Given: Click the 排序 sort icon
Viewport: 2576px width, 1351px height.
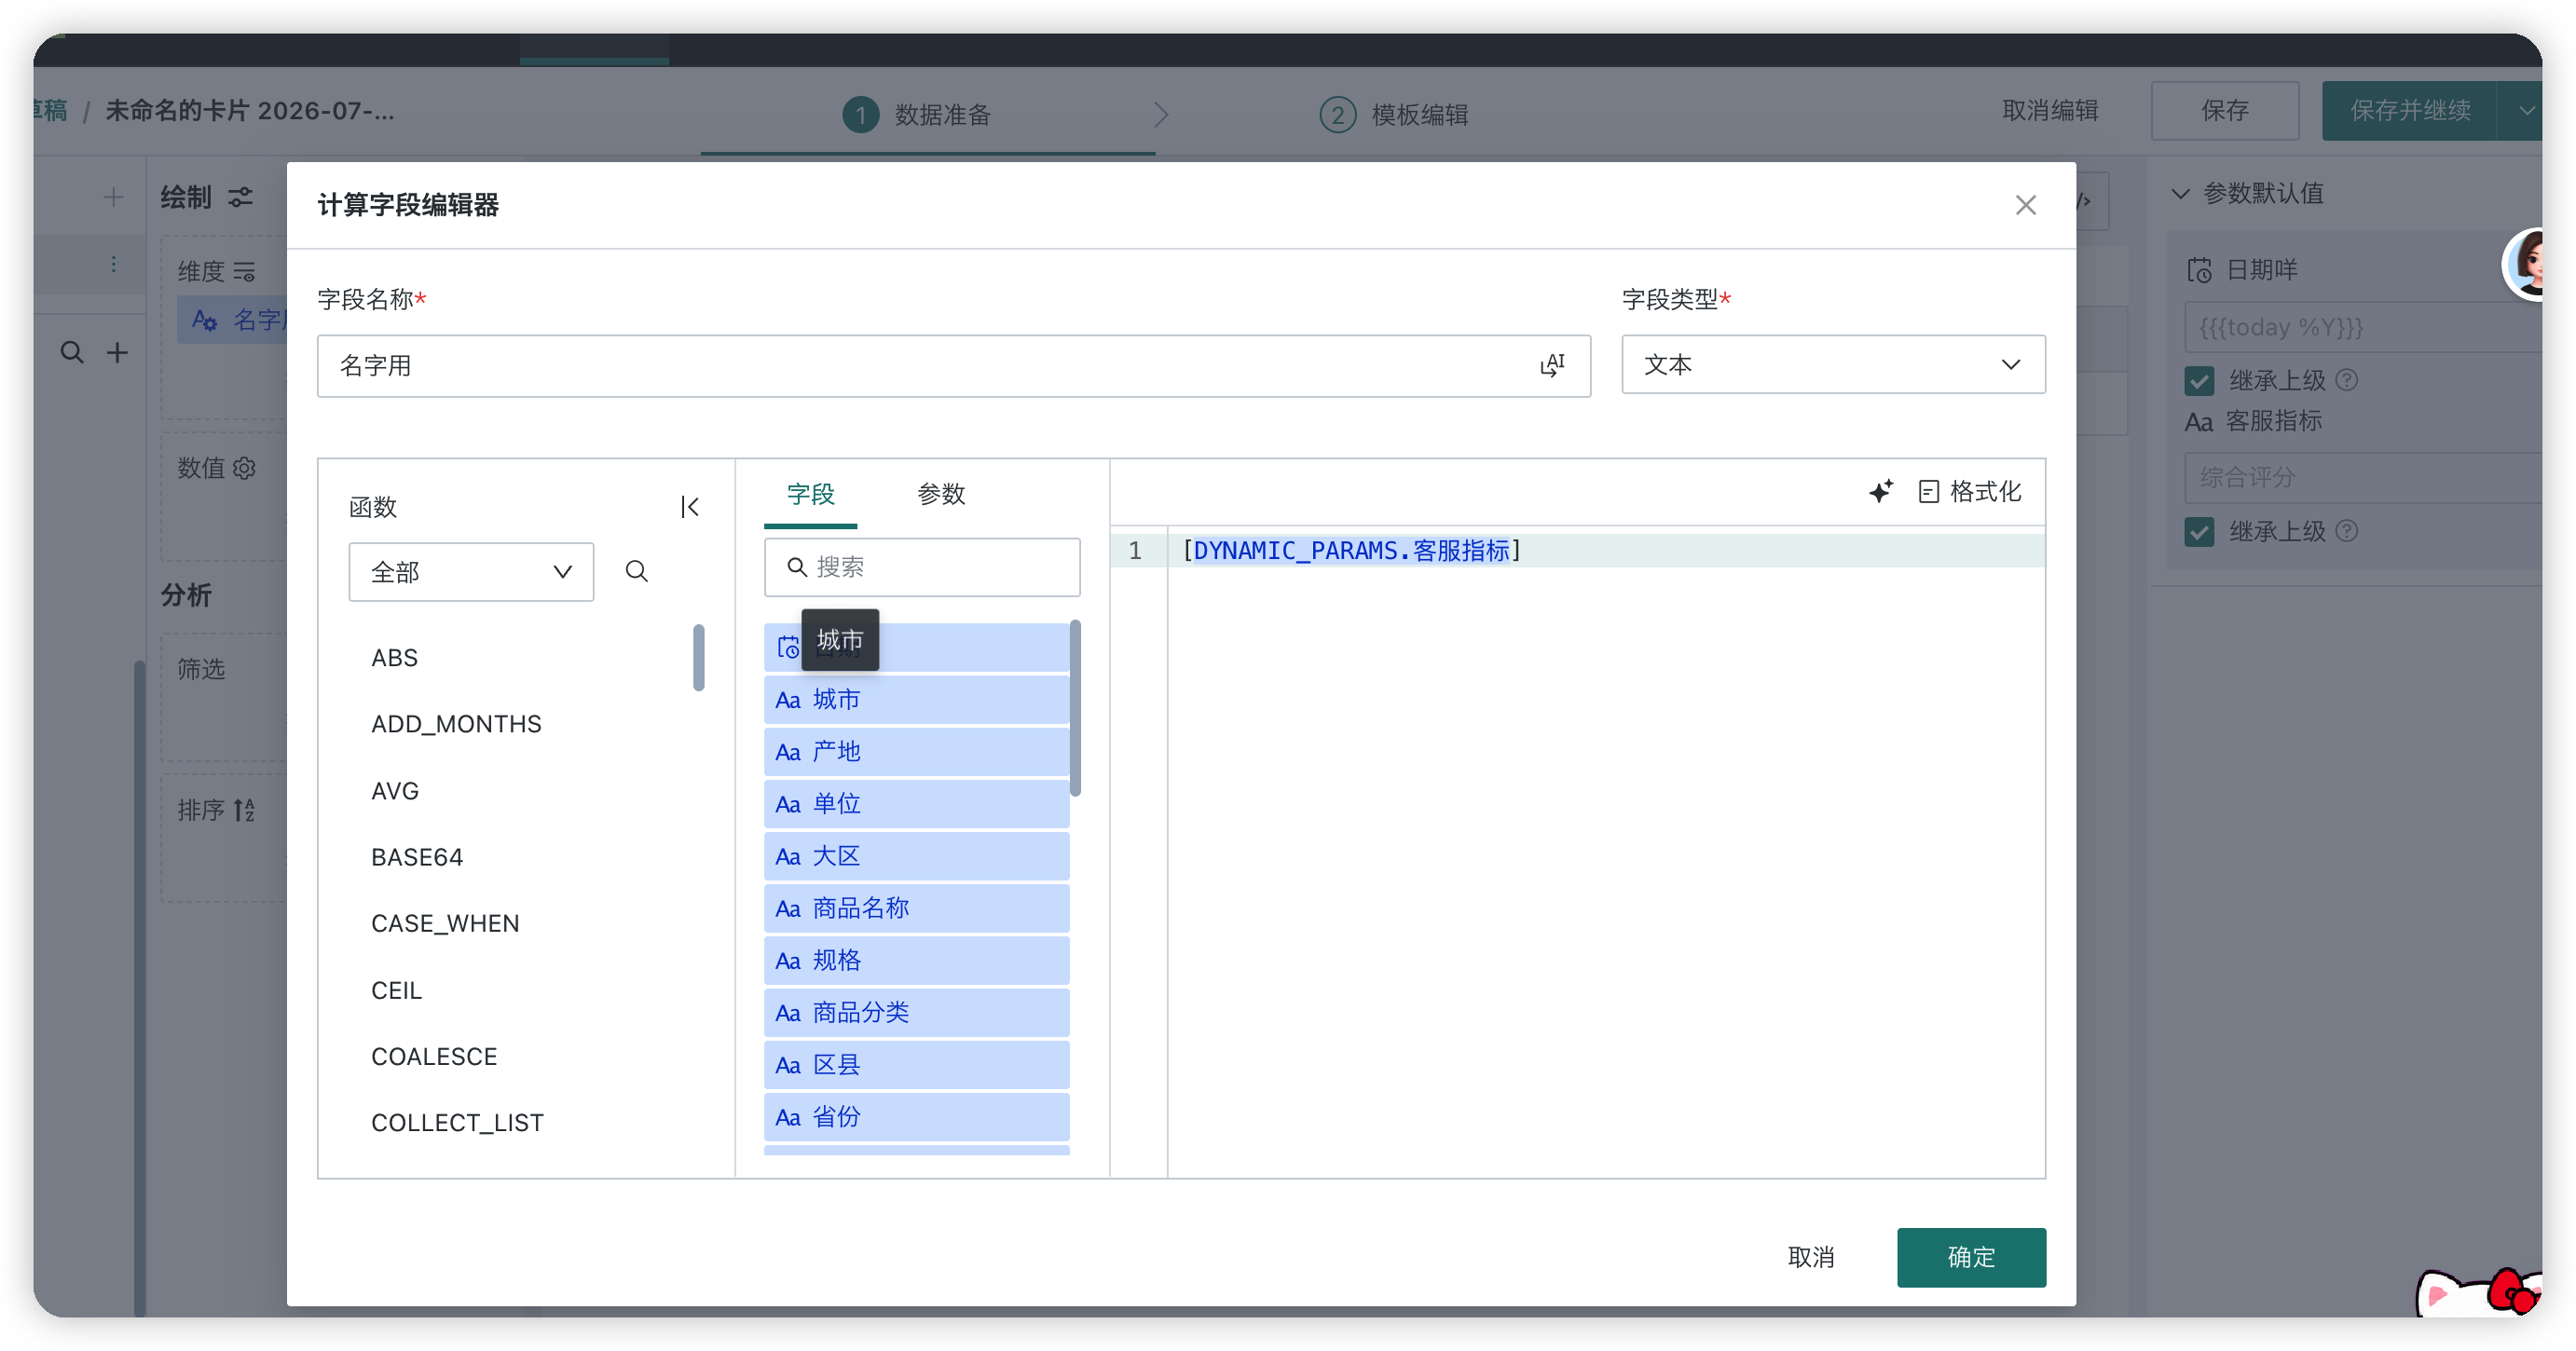Looking at the screenshot, I should point(244,809).
